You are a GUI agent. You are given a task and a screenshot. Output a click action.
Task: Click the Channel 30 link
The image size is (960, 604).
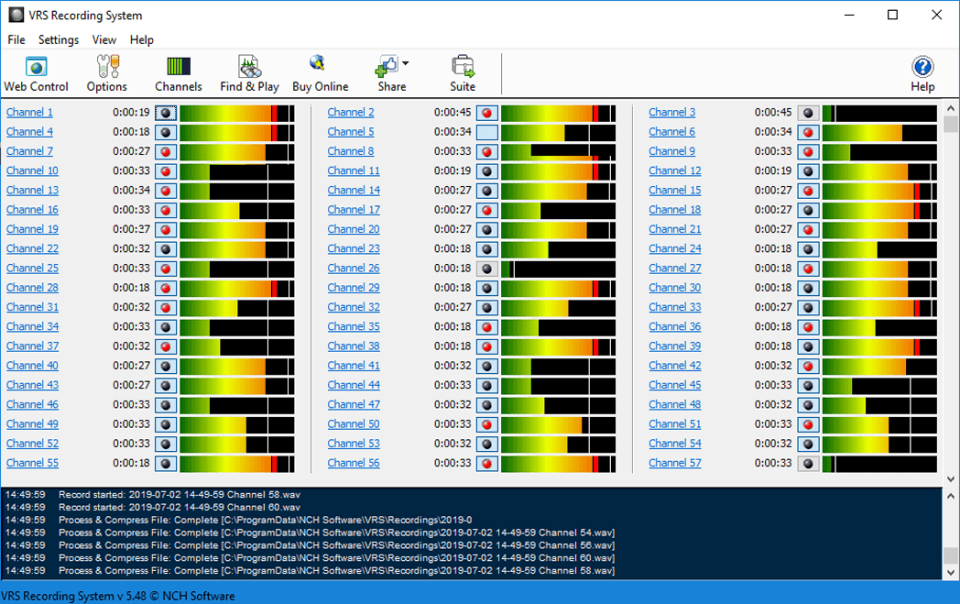673,287
